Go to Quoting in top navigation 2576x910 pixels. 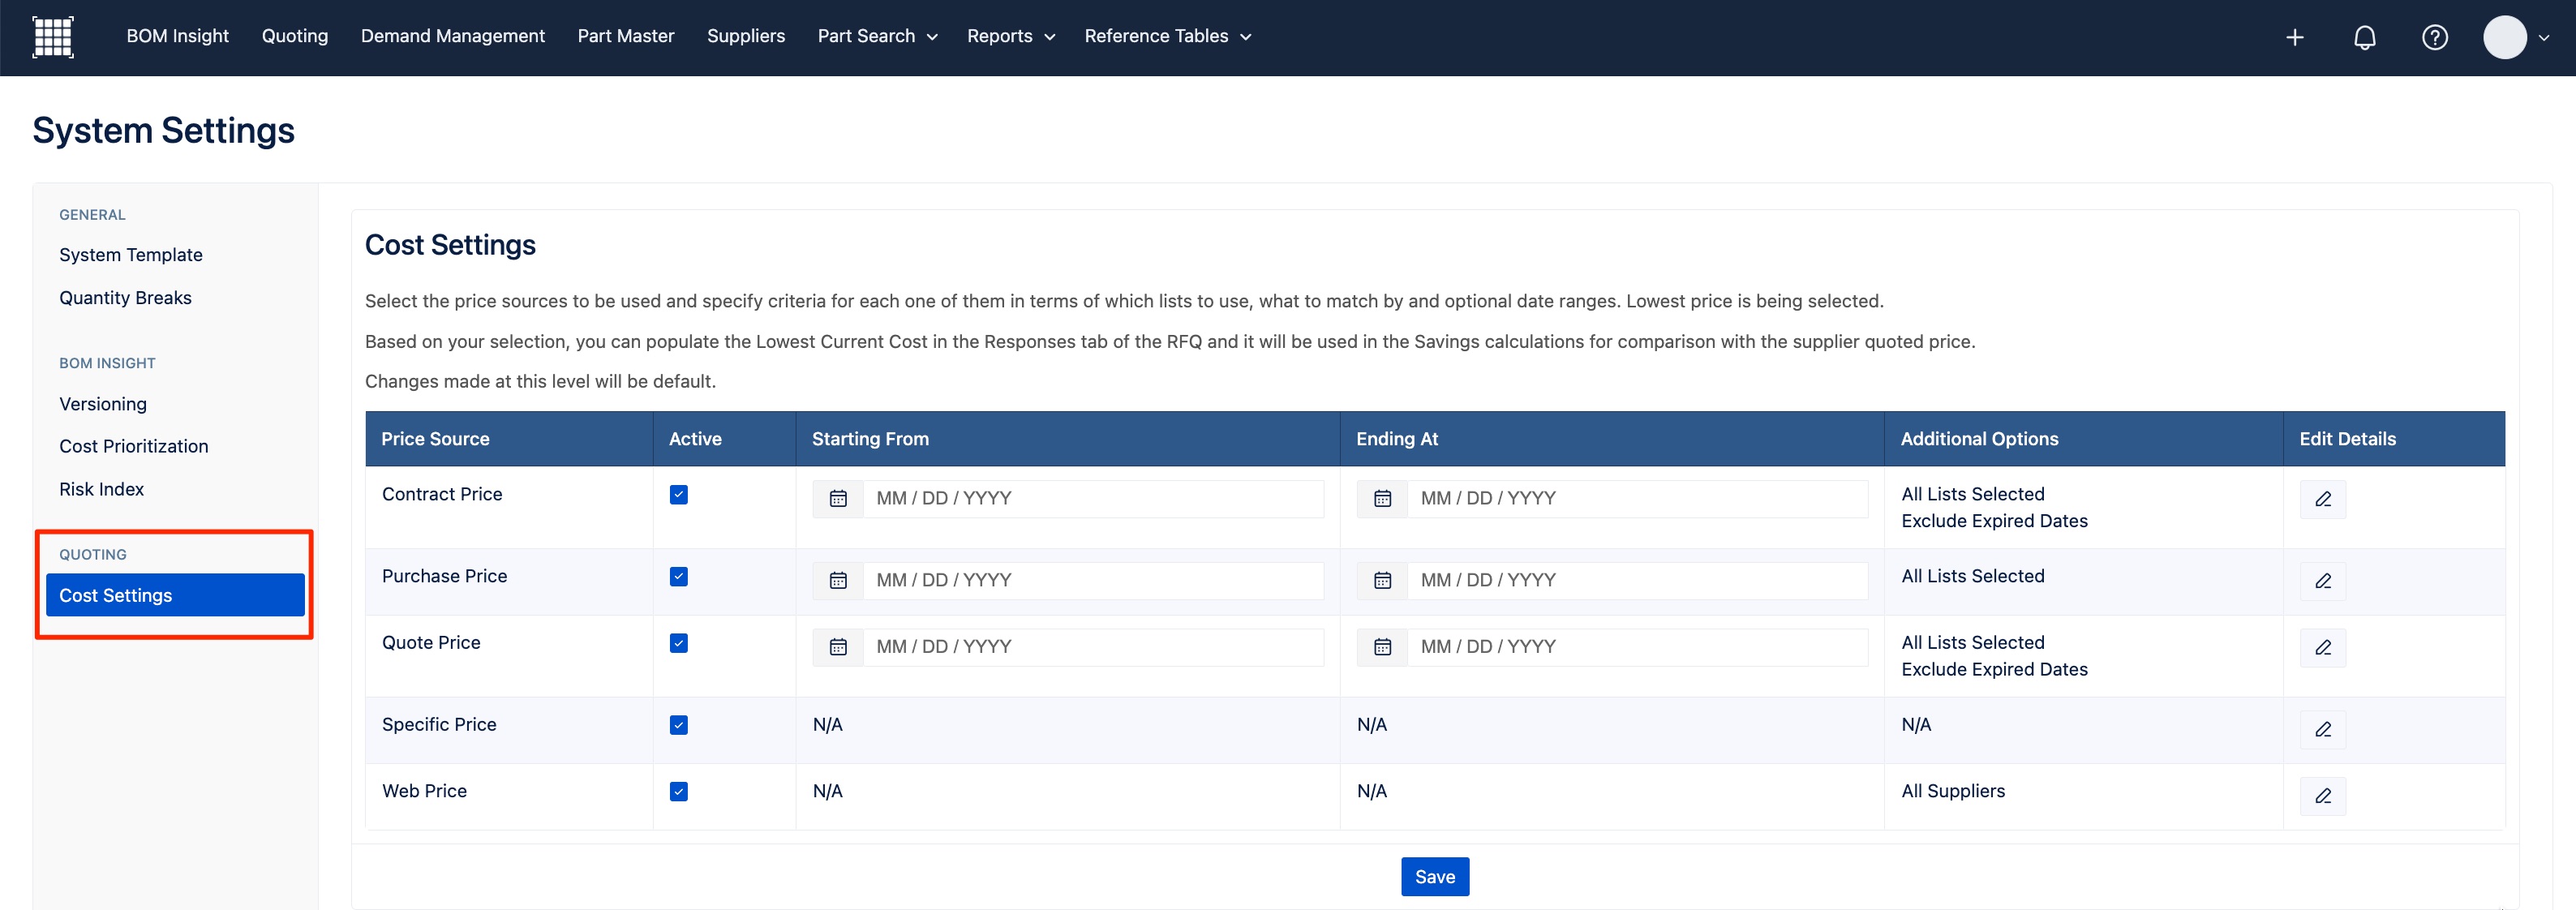click(x=295, y=36)
